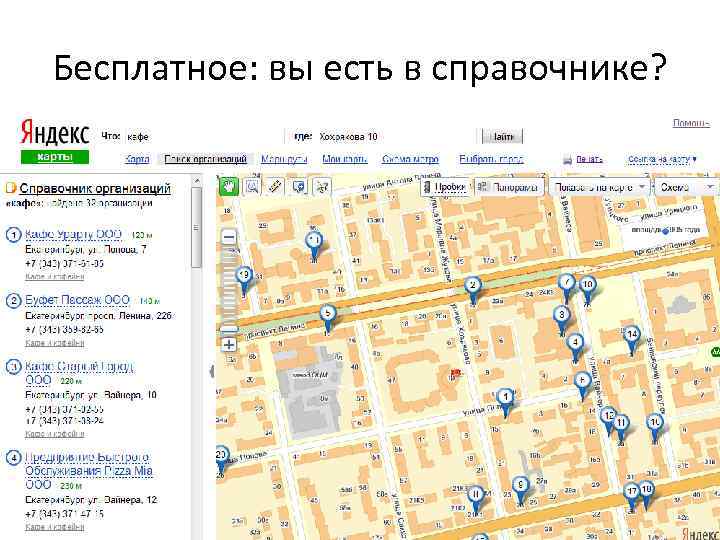
Task: Click numbered circle 4 in results list
Action: (13, 458)
